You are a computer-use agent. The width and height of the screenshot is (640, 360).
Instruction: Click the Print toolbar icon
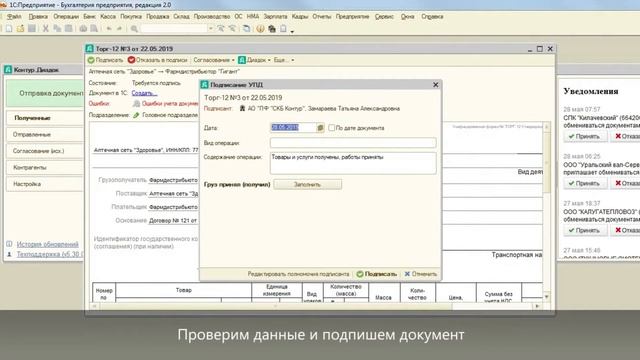tap(83, 29)
